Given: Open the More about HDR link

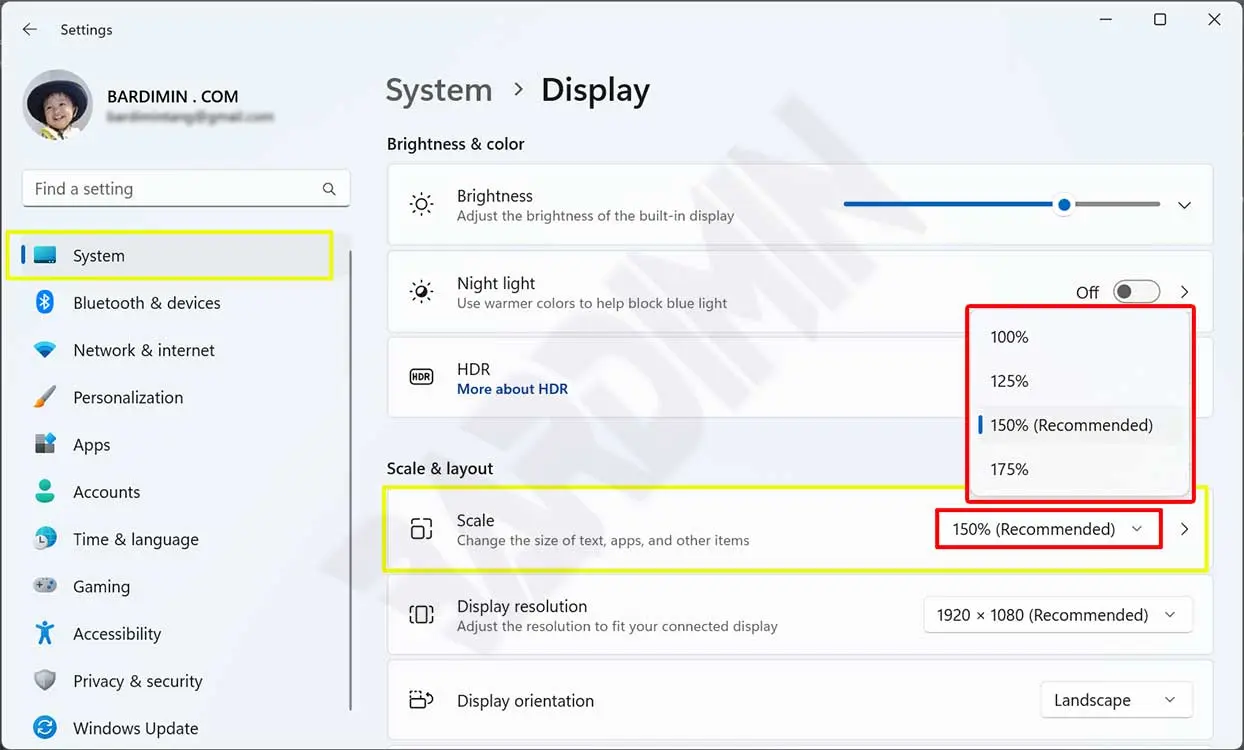Looking at the screenshot, I should pyautogui.click(x=512, y=389).
